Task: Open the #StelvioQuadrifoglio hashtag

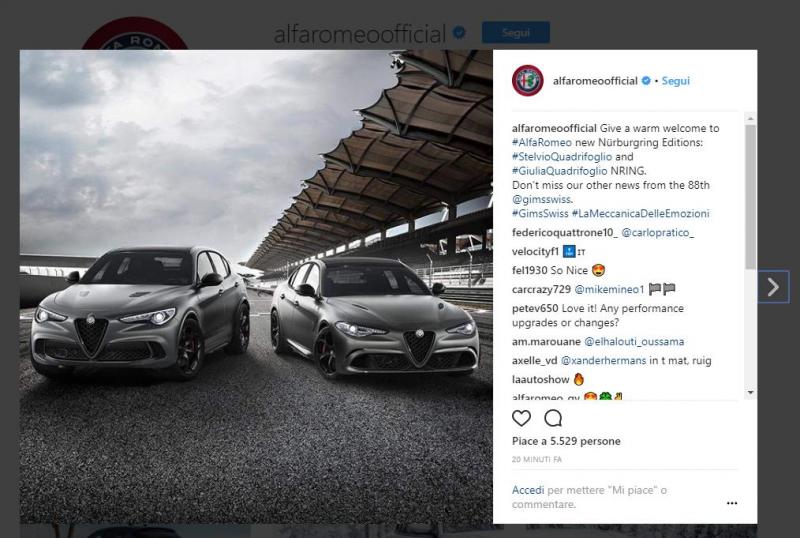Action: tap(560, 157)
